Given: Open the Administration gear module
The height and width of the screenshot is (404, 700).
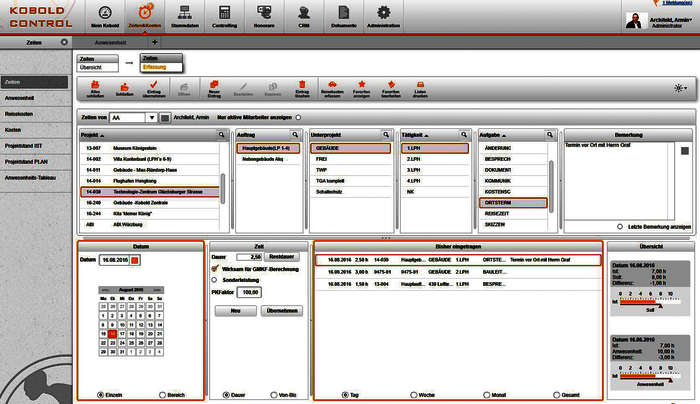Looking at the screenshot, I should coord(383,17).
